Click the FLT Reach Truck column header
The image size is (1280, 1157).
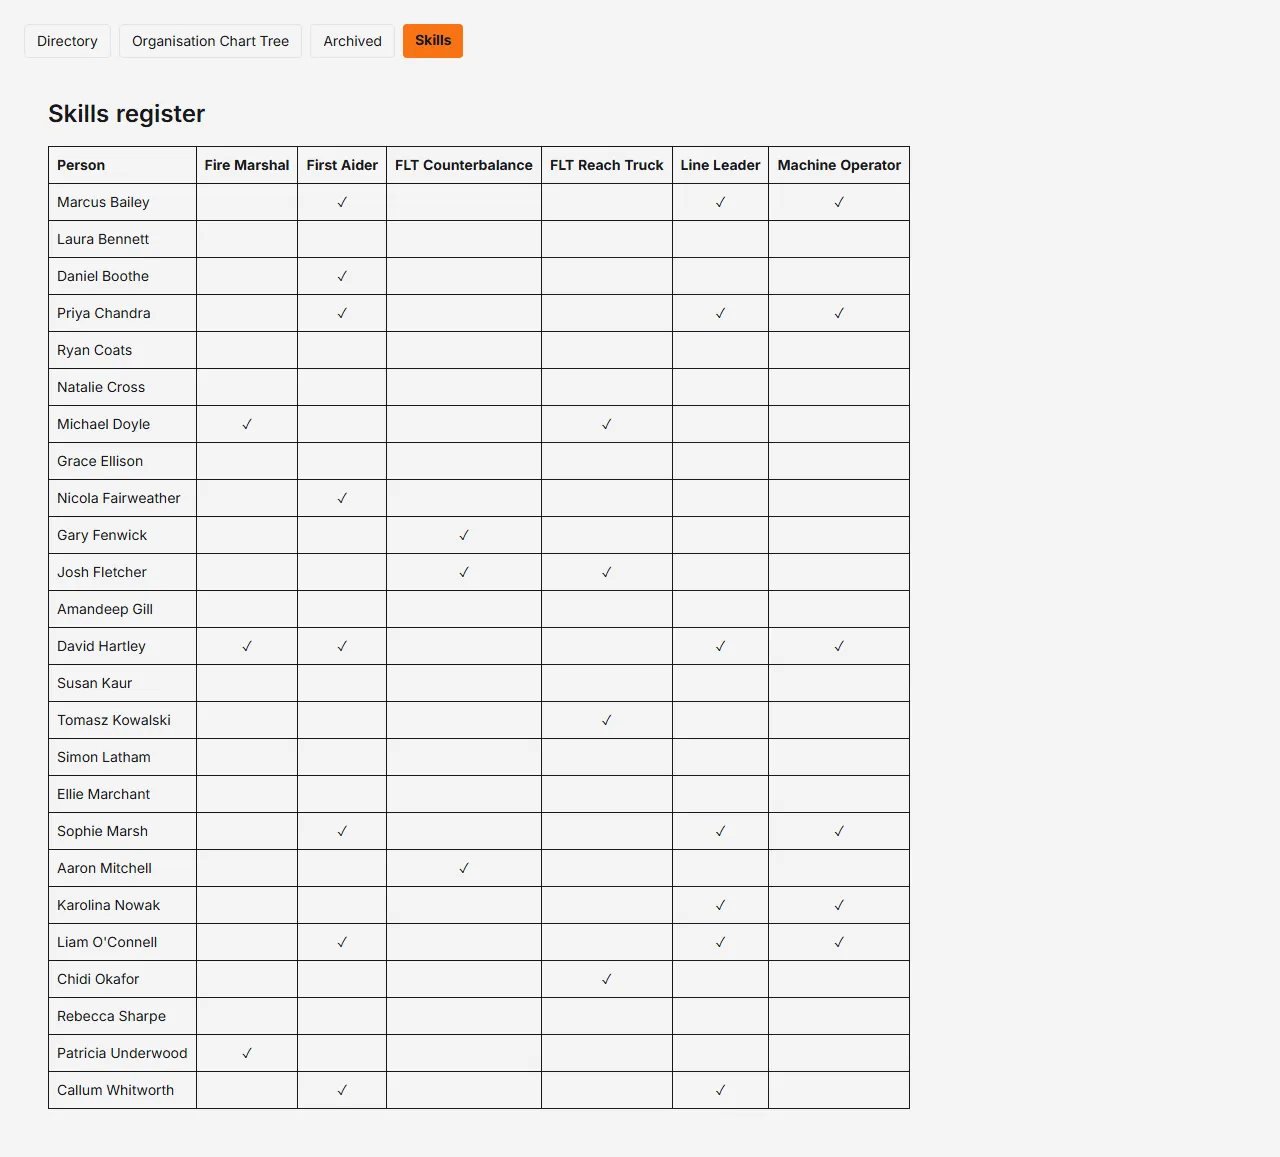pyautogui.click(x=607, y=165)
